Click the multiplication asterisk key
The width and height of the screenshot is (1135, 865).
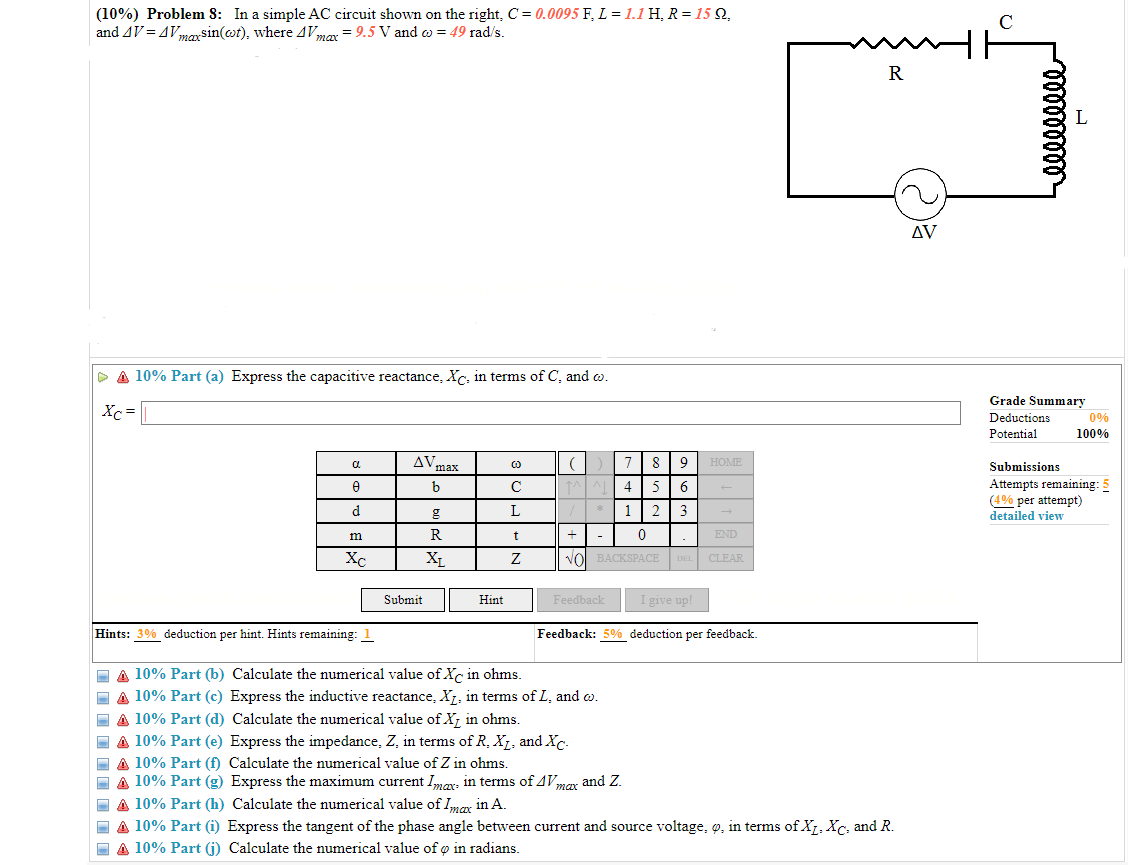click(599, 510)
